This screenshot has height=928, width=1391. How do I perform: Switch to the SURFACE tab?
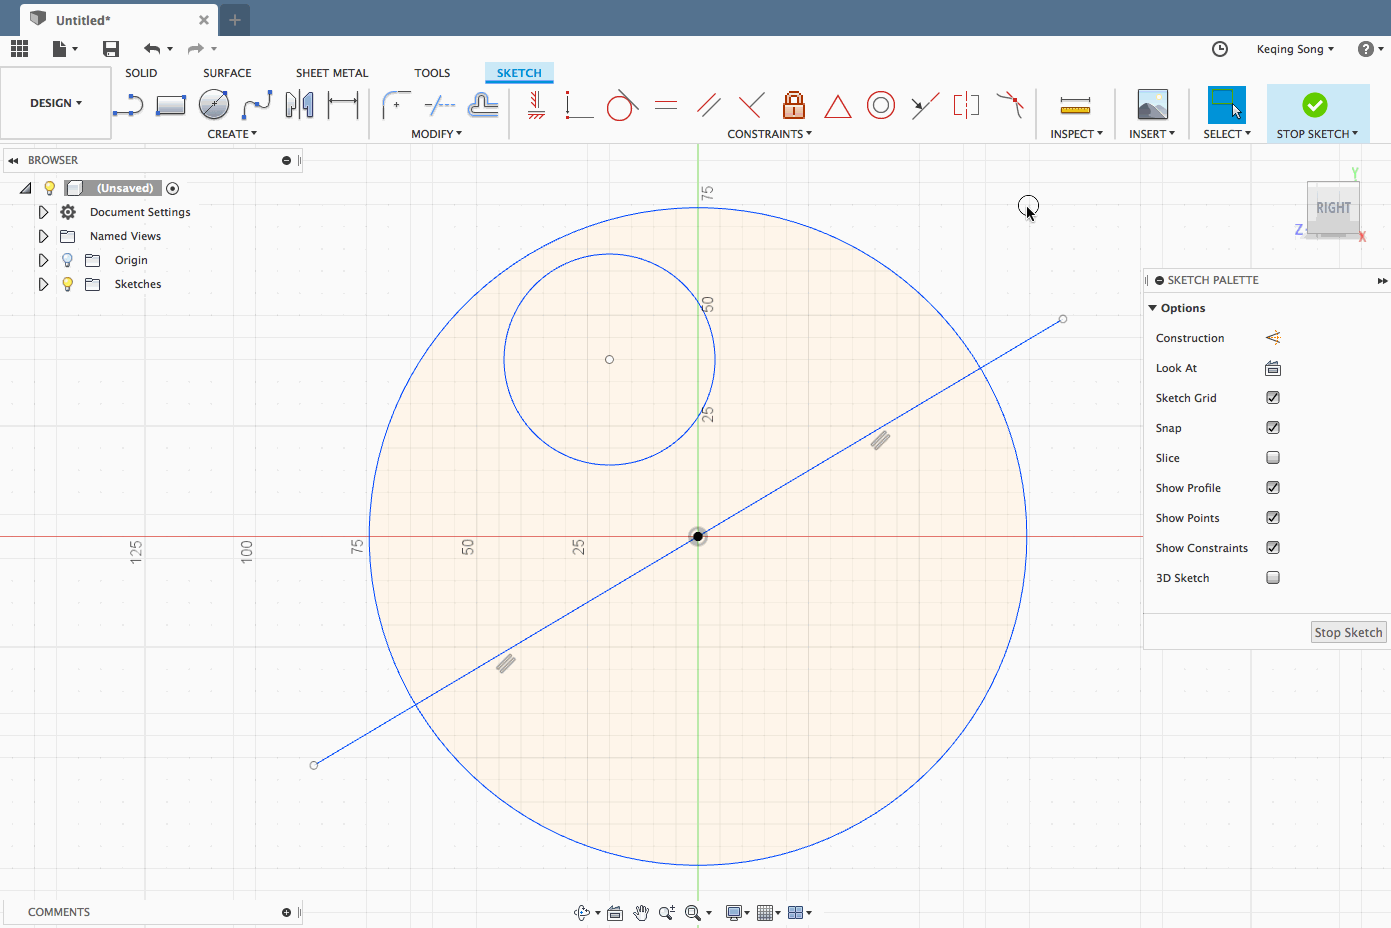coord(227,73)
